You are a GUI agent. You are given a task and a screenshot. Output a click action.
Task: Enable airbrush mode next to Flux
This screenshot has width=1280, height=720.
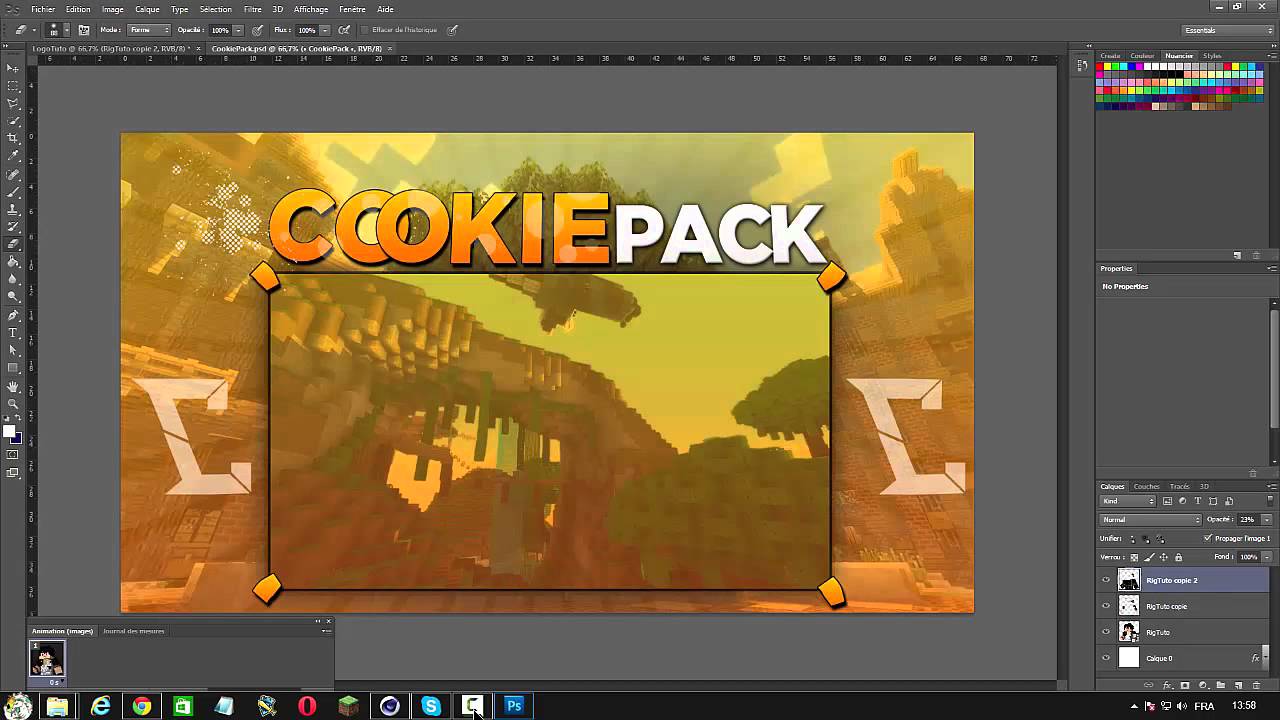pyautogui.click(x=344, y=30)
